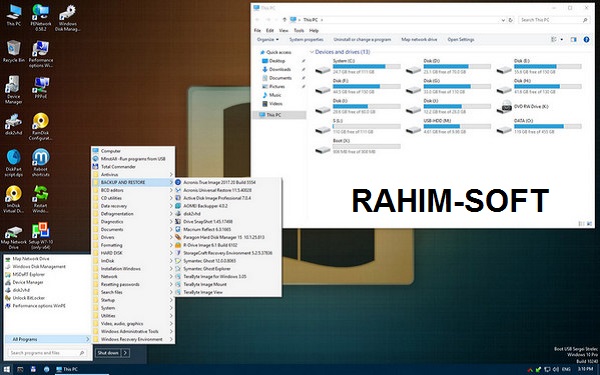Expand the Organize dropdown

[x=268, y=39]
